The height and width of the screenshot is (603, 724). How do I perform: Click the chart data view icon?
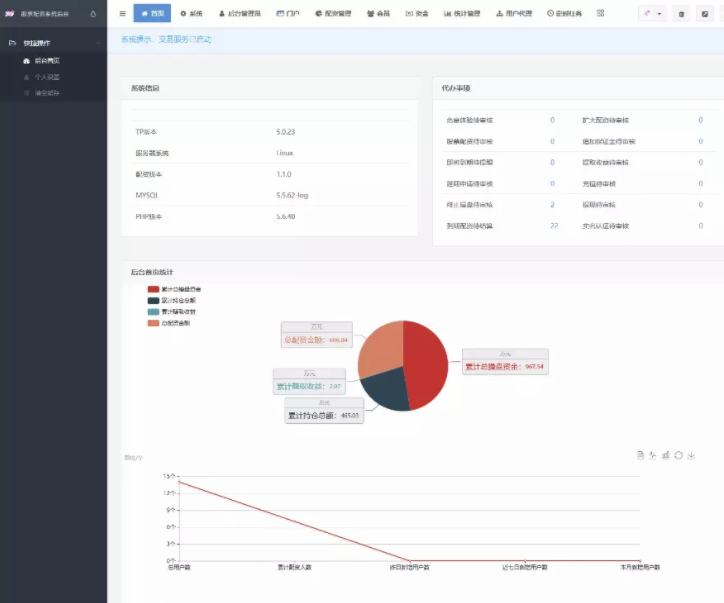point(641,455)
